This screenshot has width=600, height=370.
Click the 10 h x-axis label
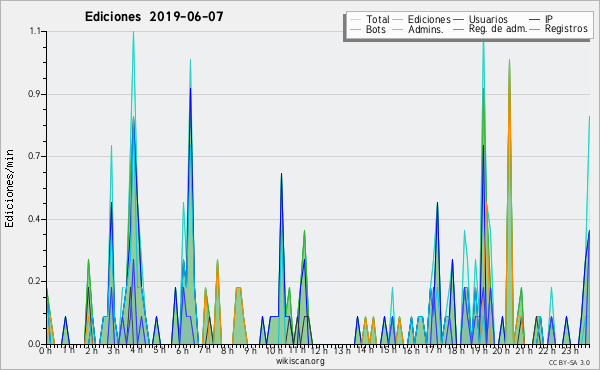coord(274,350)
